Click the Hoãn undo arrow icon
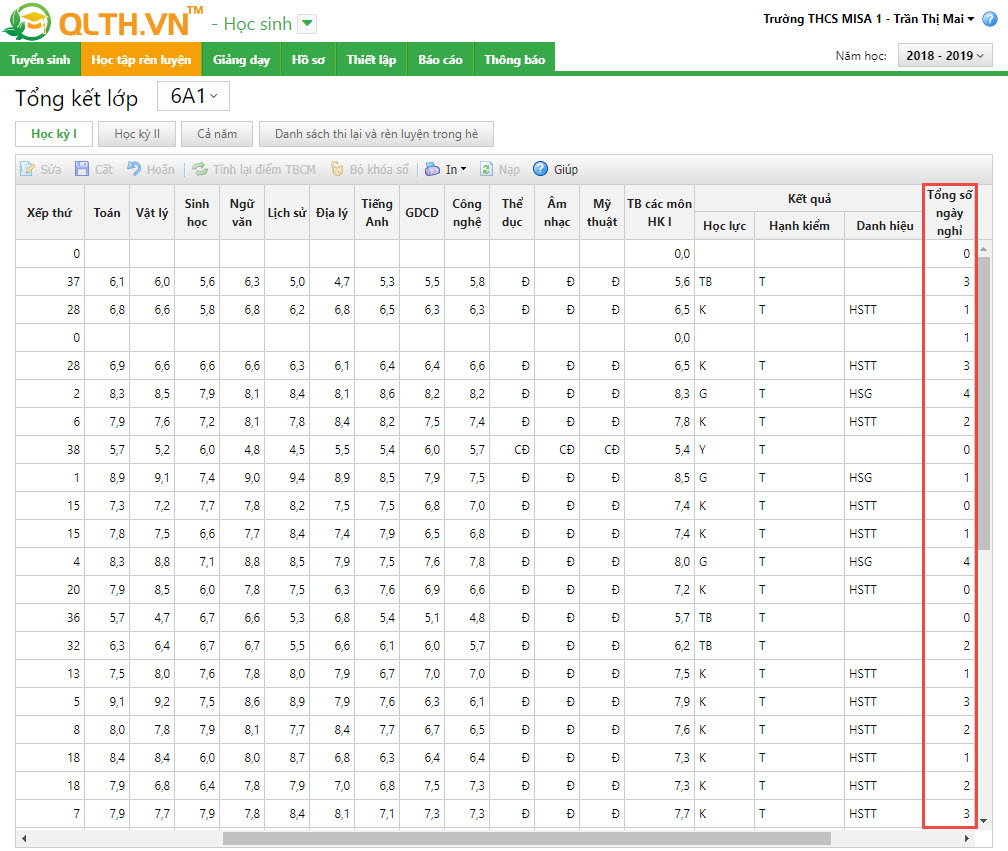The height and width of the screenshot is (851, 1008). click(134, 169)
